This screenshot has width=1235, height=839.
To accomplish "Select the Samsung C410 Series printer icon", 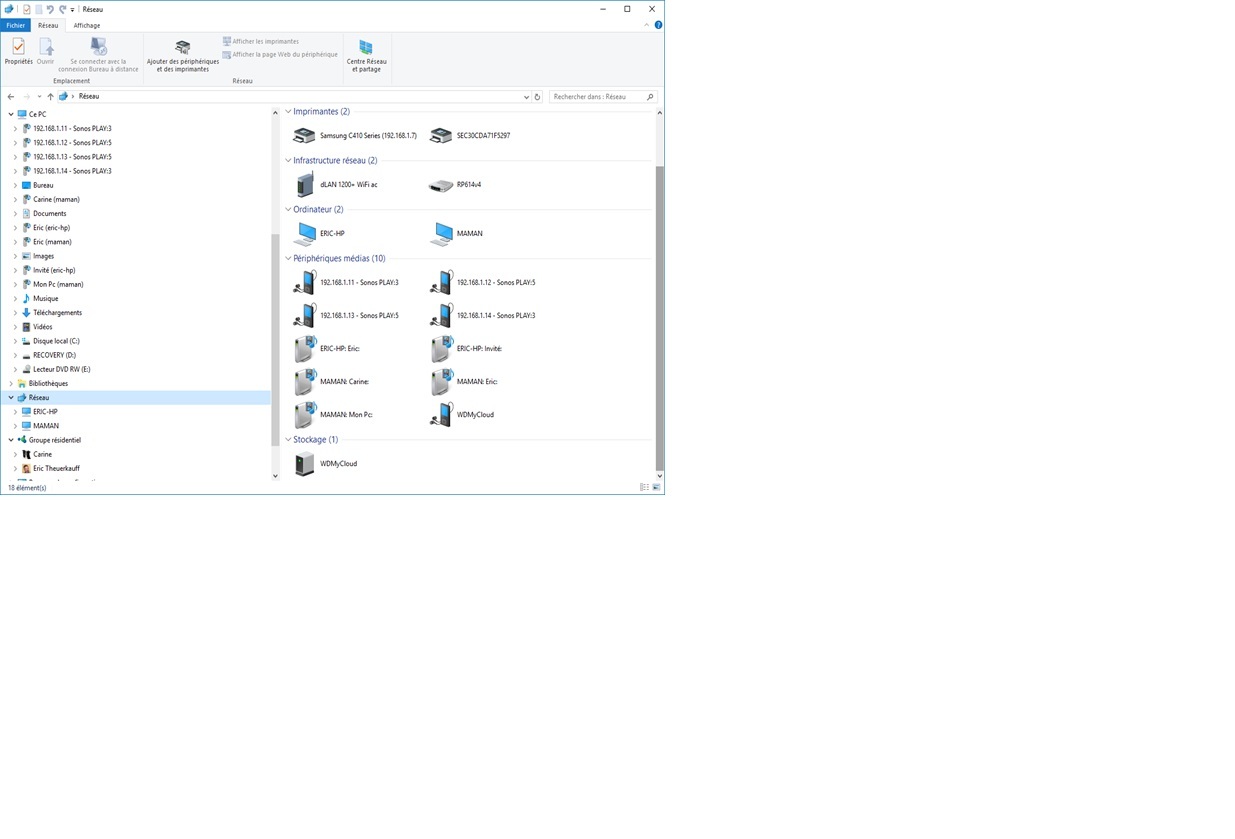I will pyautogui.click(x=304, y=135).
